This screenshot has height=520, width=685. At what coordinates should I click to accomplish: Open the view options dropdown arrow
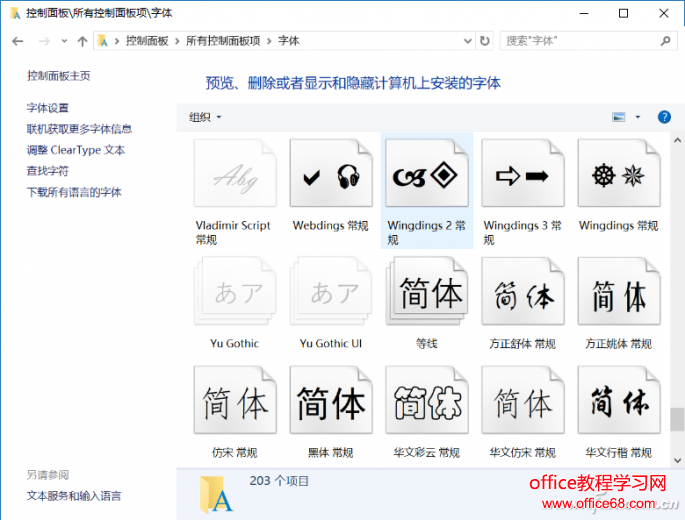pyautogui.click(x=638, y=117)
